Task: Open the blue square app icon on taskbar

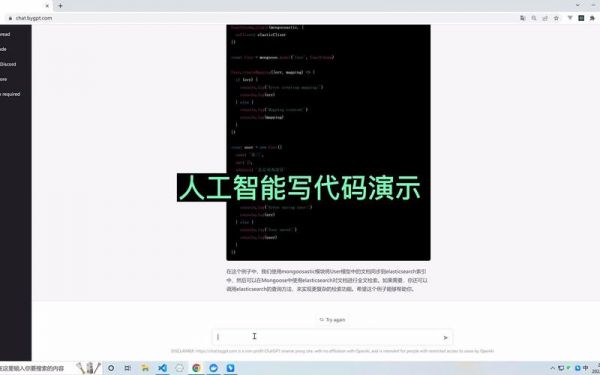Action: coord(231,368)
